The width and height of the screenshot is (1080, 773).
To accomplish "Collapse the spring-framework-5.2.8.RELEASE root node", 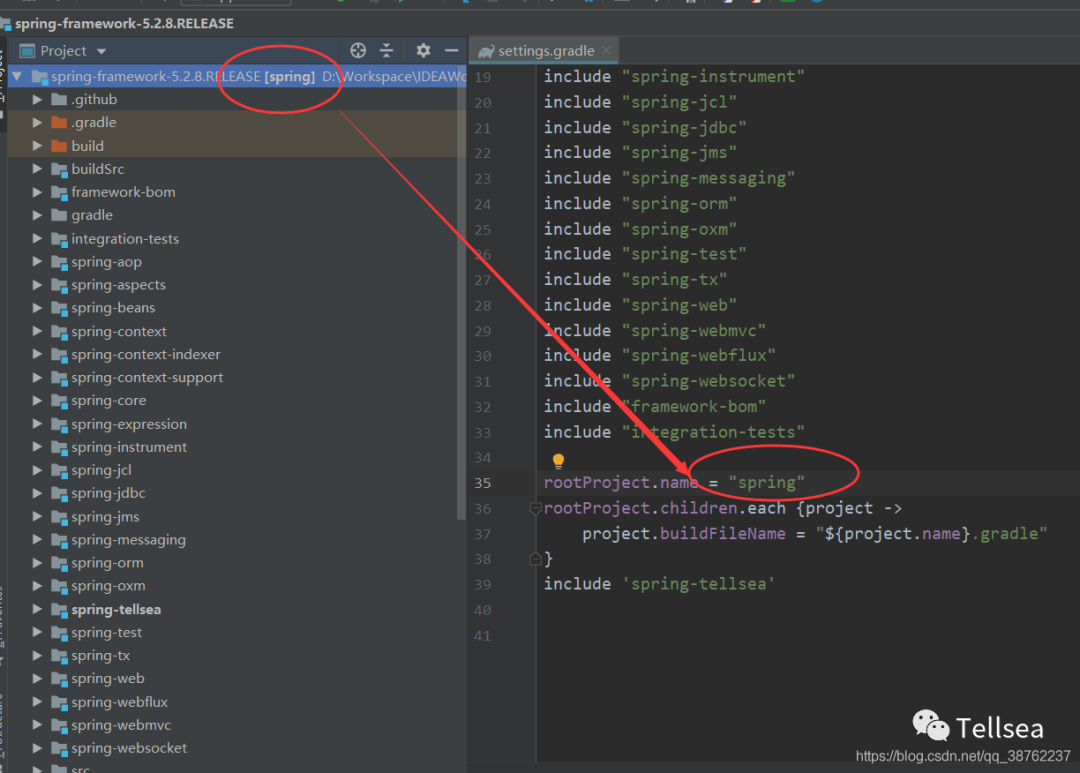I will point(17,76).
